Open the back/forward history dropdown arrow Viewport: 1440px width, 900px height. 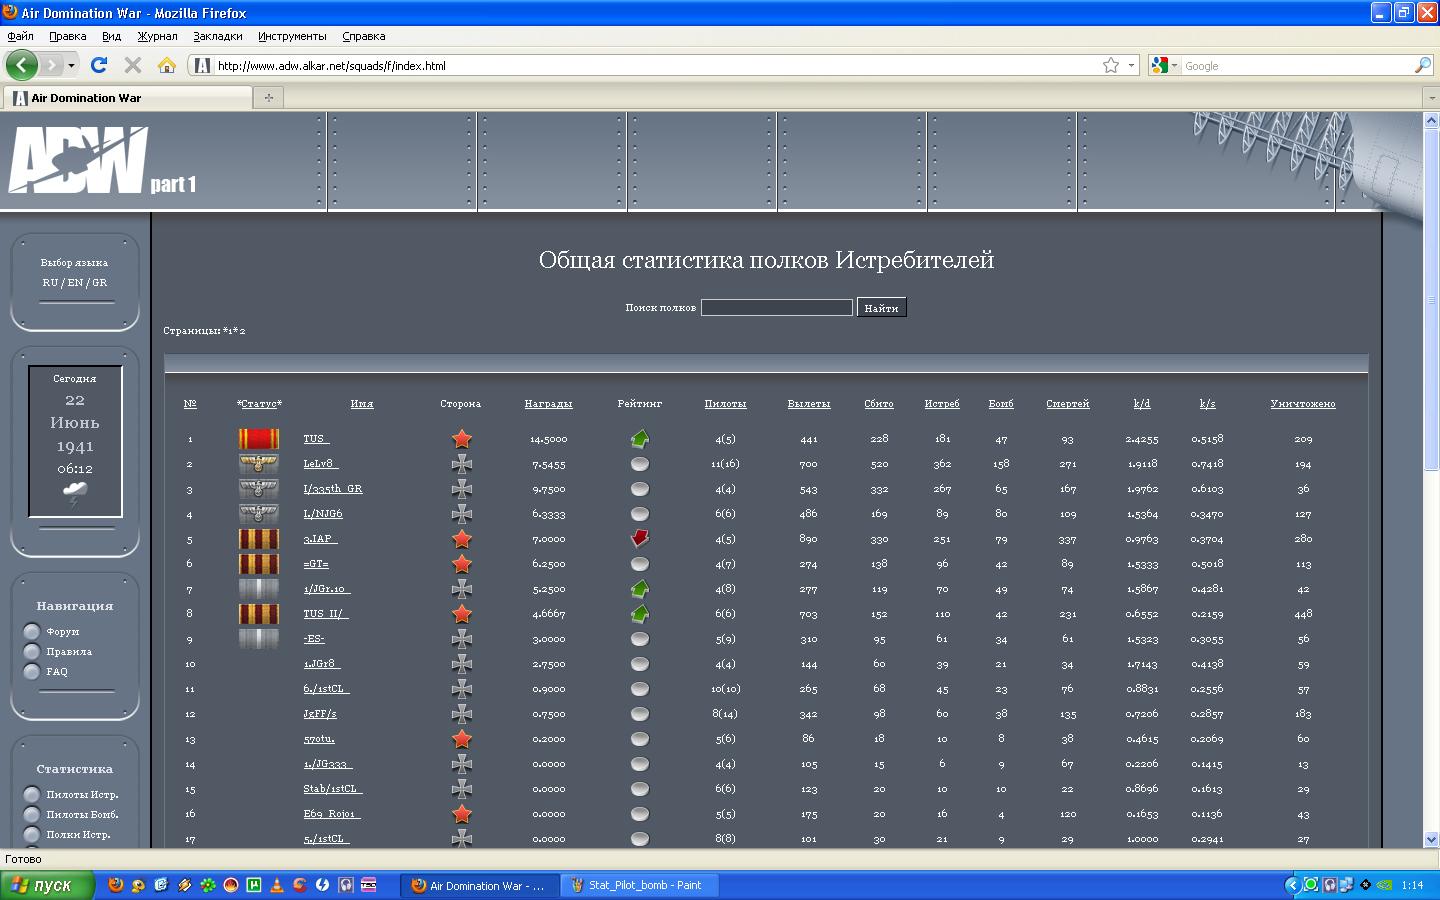pos(71,65)
